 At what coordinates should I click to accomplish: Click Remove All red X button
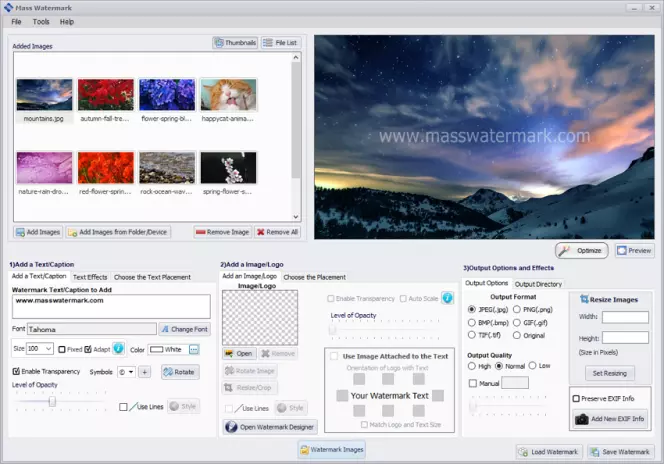(x=277, y=232)
